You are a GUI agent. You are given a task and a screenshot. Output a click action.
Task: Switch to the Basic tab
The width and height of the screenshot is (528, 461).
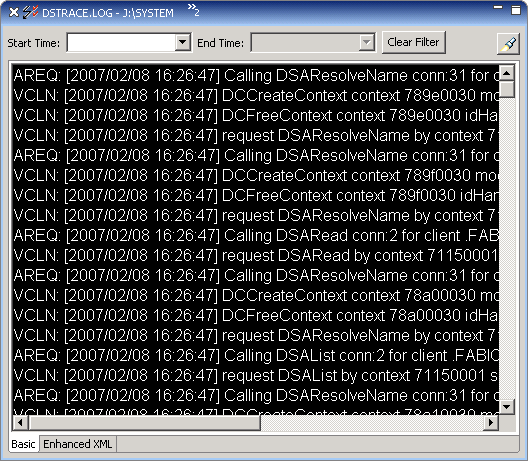23,444
